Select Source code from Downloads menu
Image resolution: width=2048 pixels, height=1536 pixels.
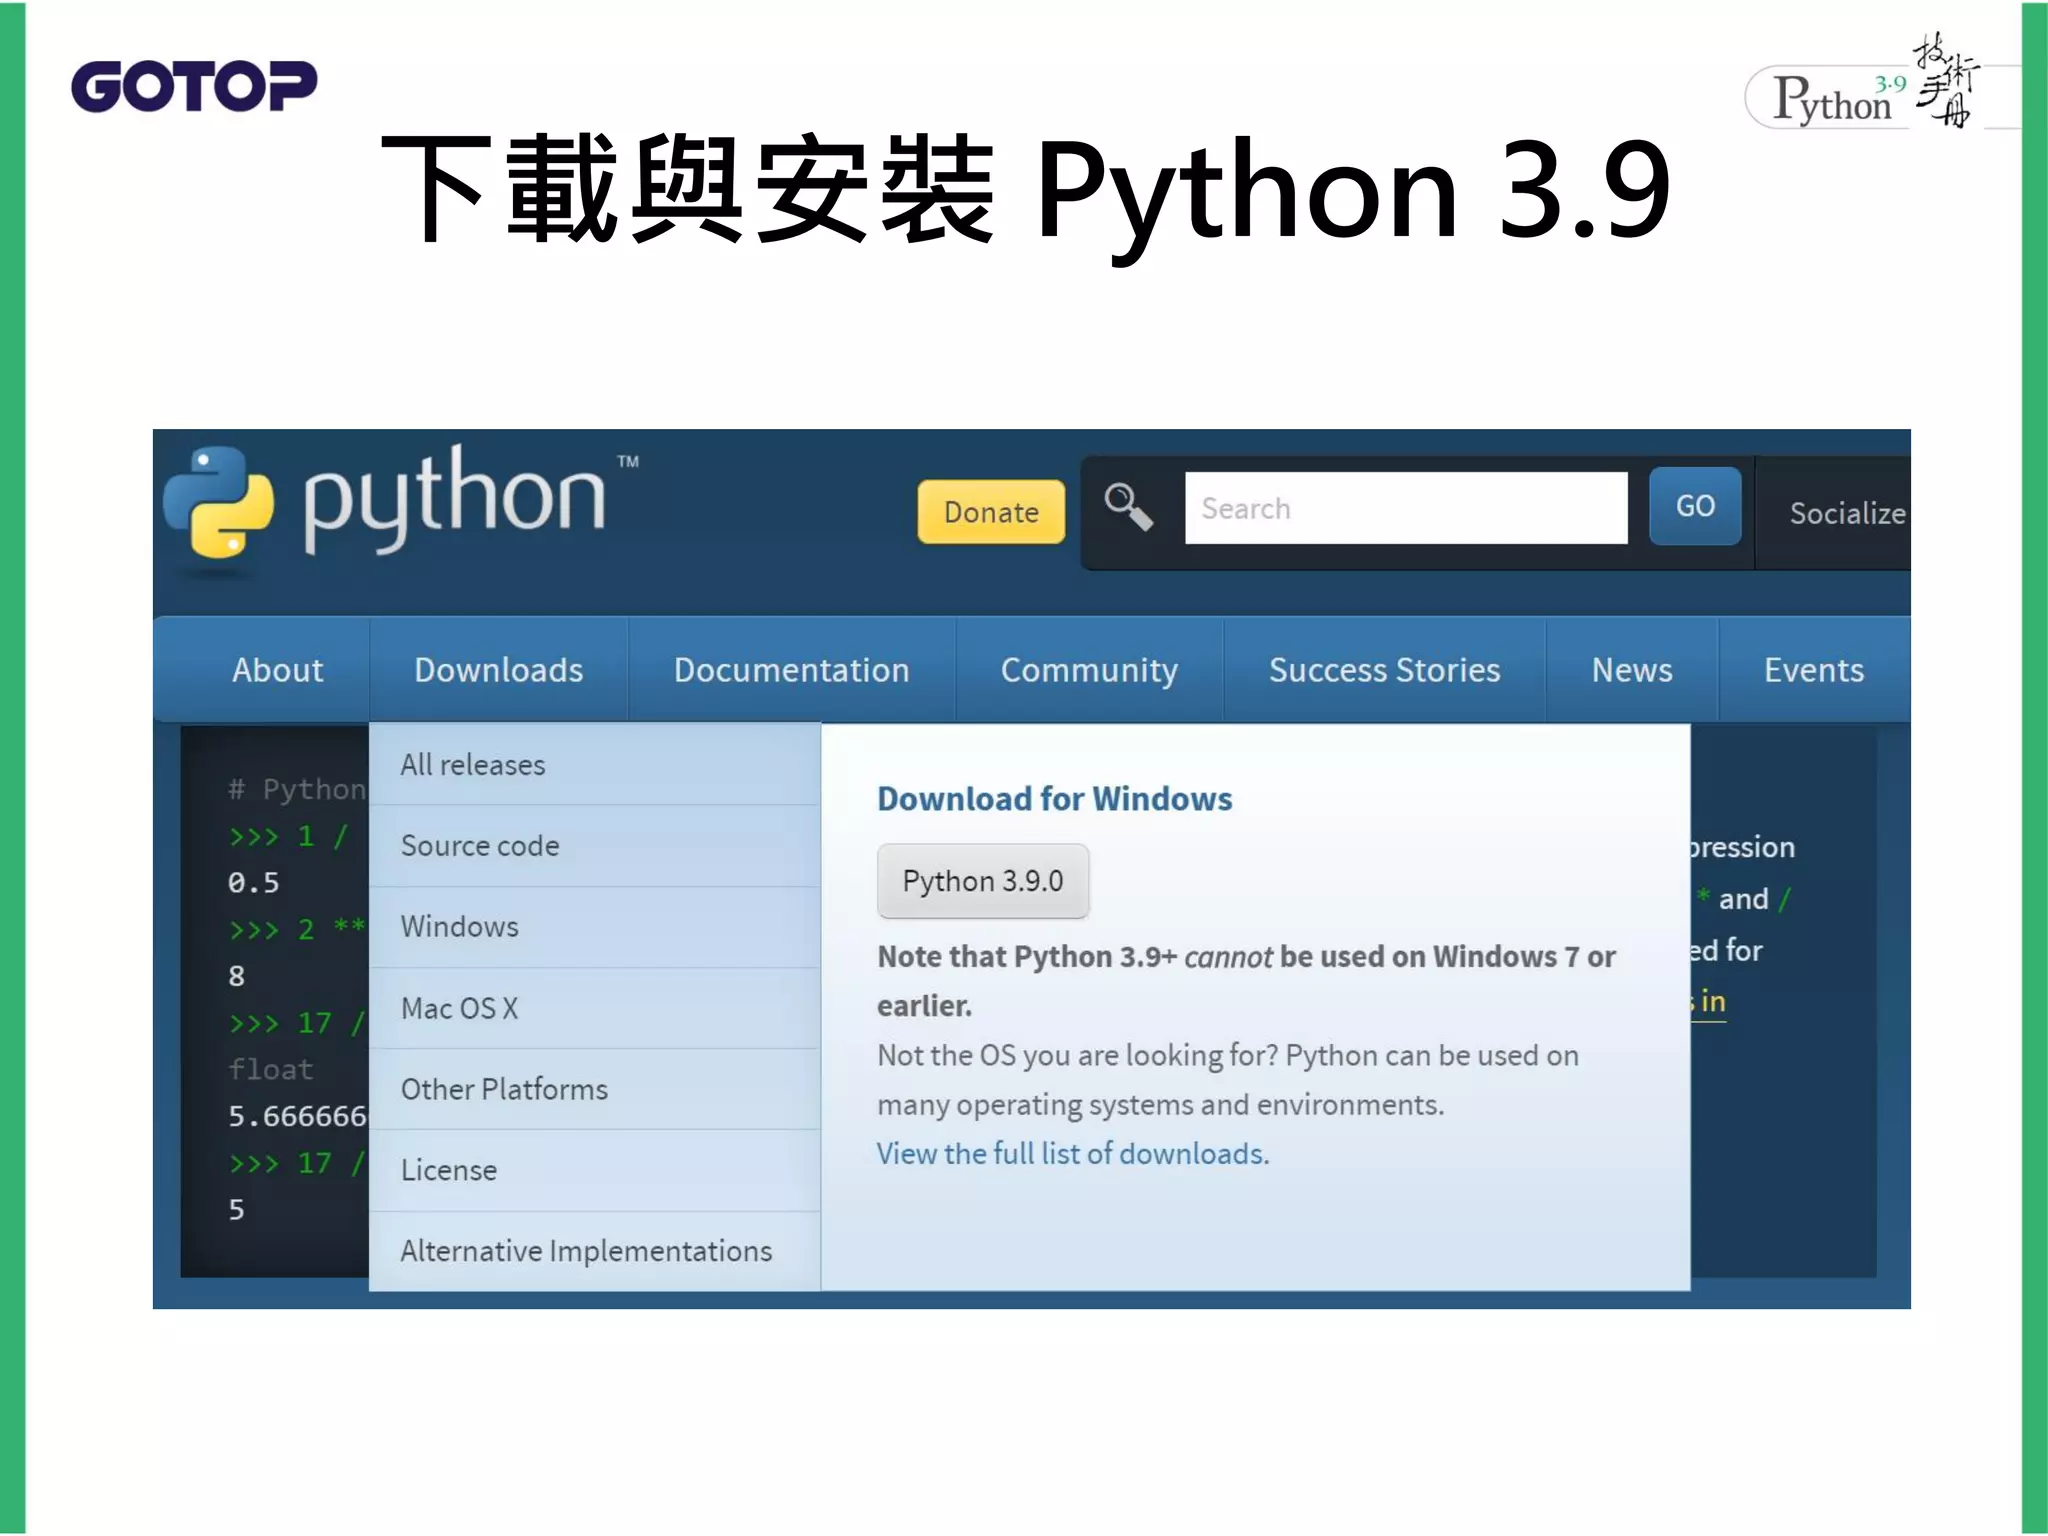(x=595, y=846)
